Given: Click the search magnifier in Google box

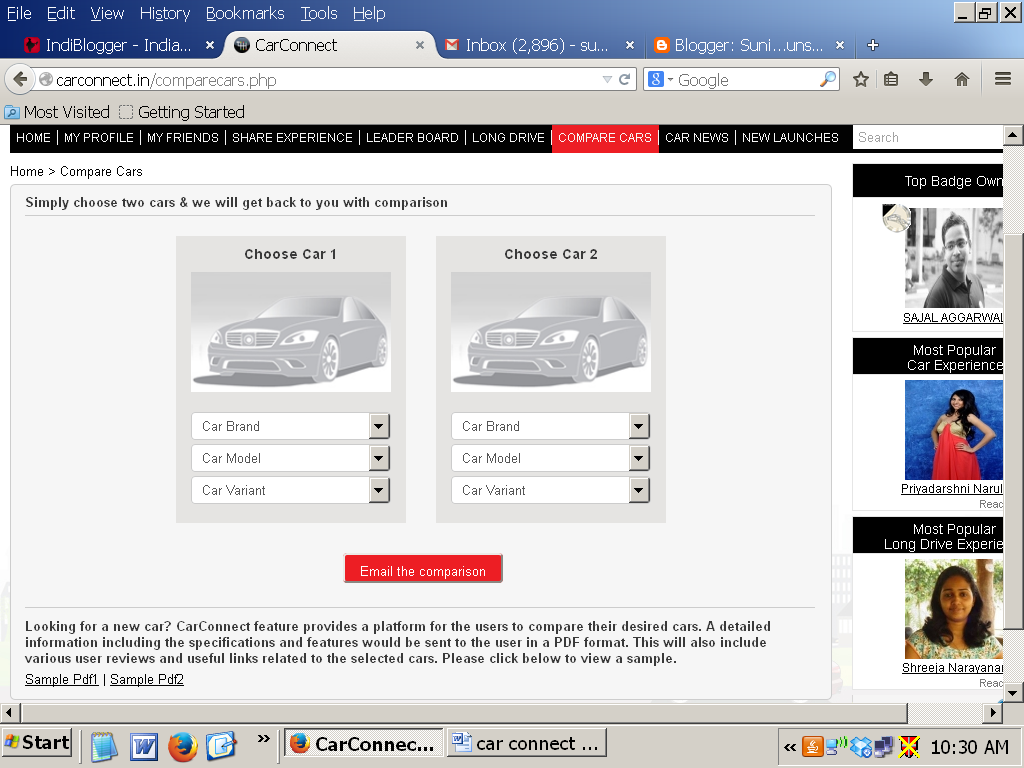Looking at the screenshot, I should (x=827, y=79).
